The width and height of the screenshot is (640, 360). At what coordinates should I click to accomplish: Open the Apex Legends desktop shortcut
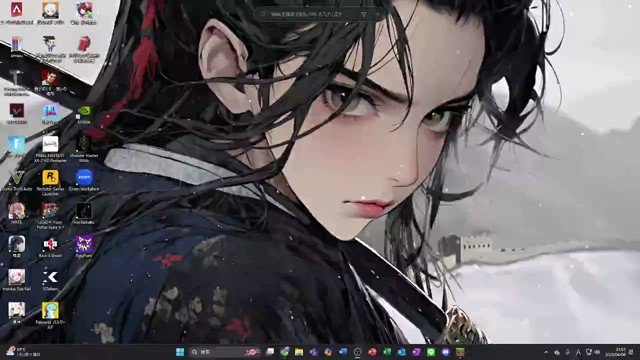pos(16,13)
